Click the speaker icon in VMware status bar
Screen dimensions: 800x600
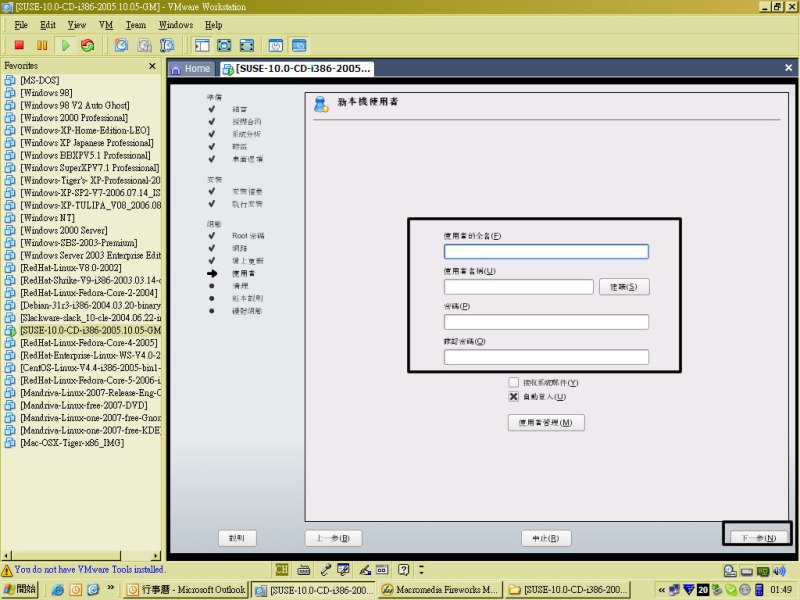[779, 571]
